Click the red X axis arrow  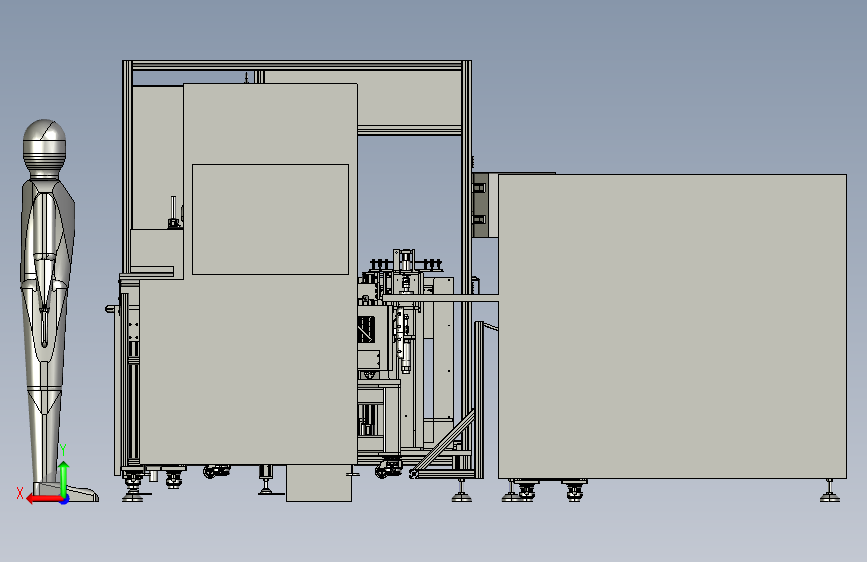tap(44, 499)
